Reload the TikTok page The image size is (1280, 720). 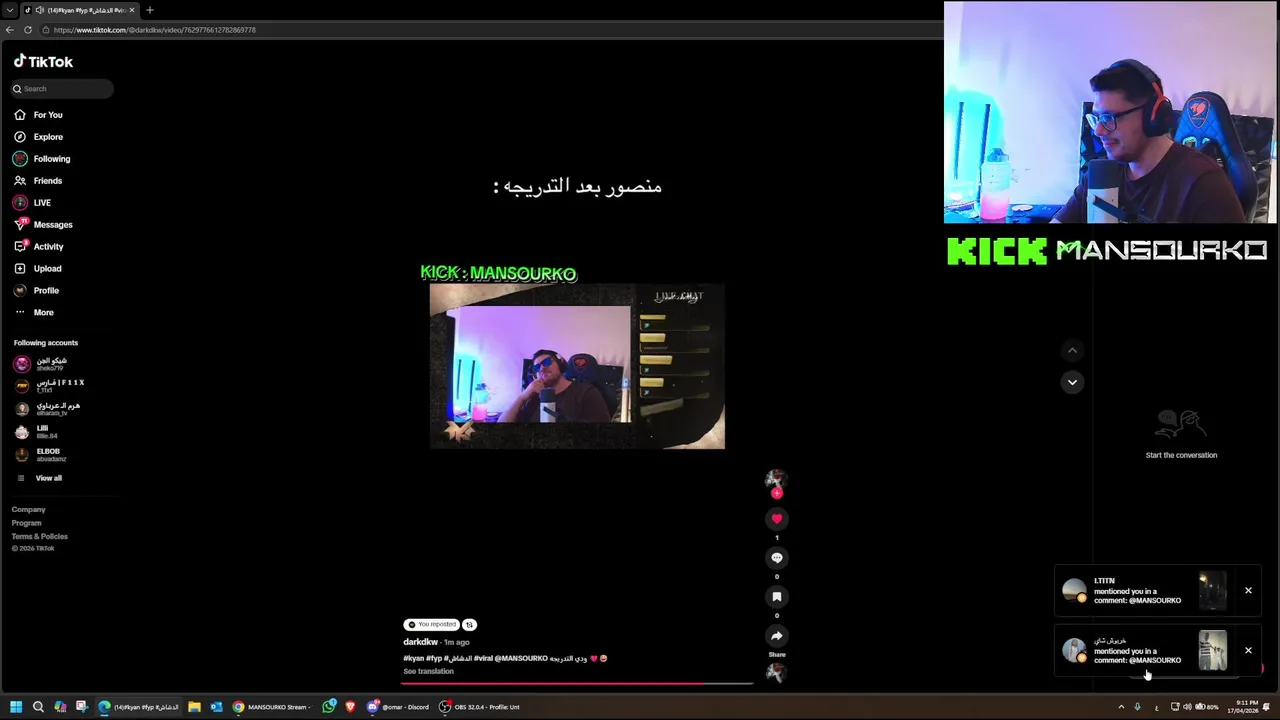pyautogui.click(x=28, y=30)
